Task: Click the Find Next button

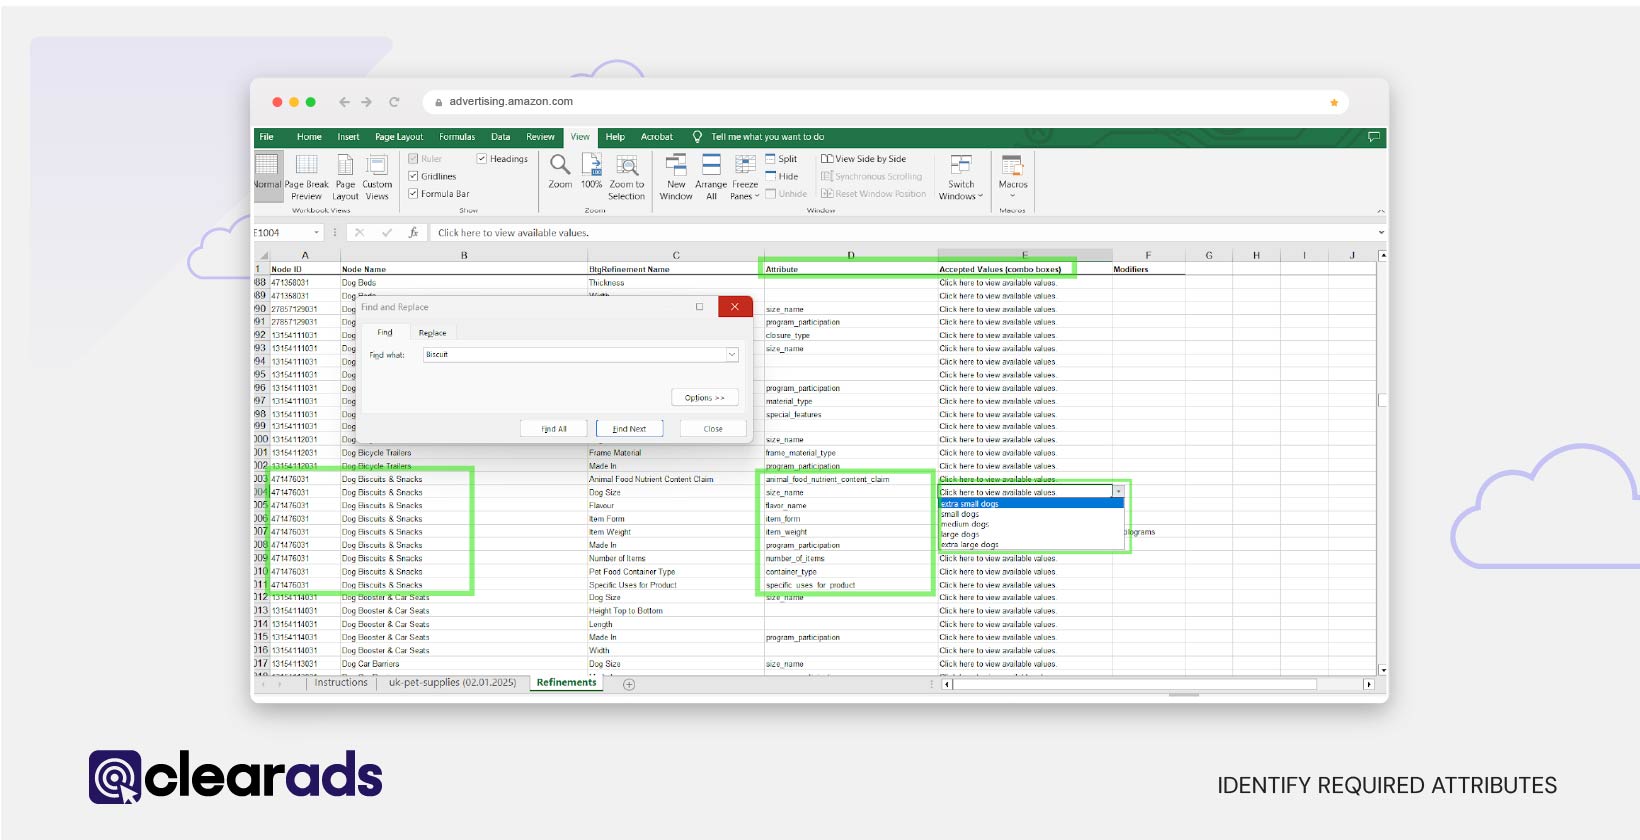Action: point(629,429)
